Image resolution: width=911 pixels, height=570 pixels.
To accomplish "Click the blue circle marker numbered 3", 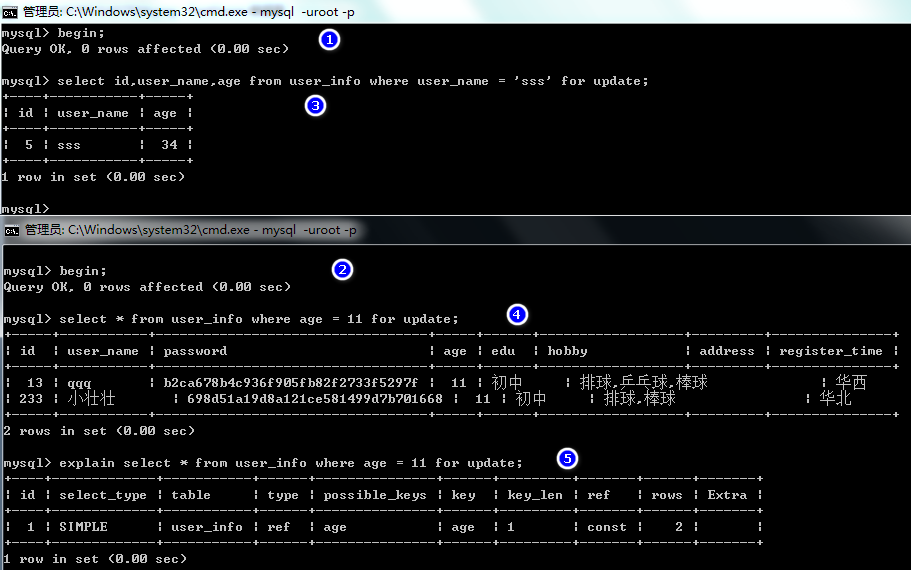I will click(x=315, y=105).
